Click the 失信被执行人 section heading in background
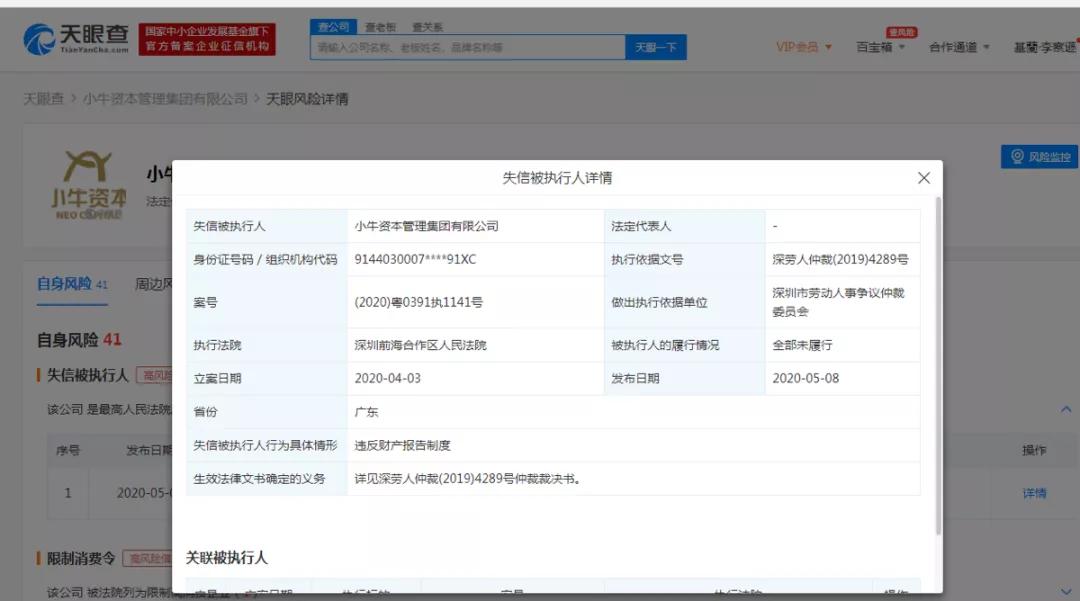The width and height of the screenshot is (1080, 601). pyautogui.click(x=87, y=375)
